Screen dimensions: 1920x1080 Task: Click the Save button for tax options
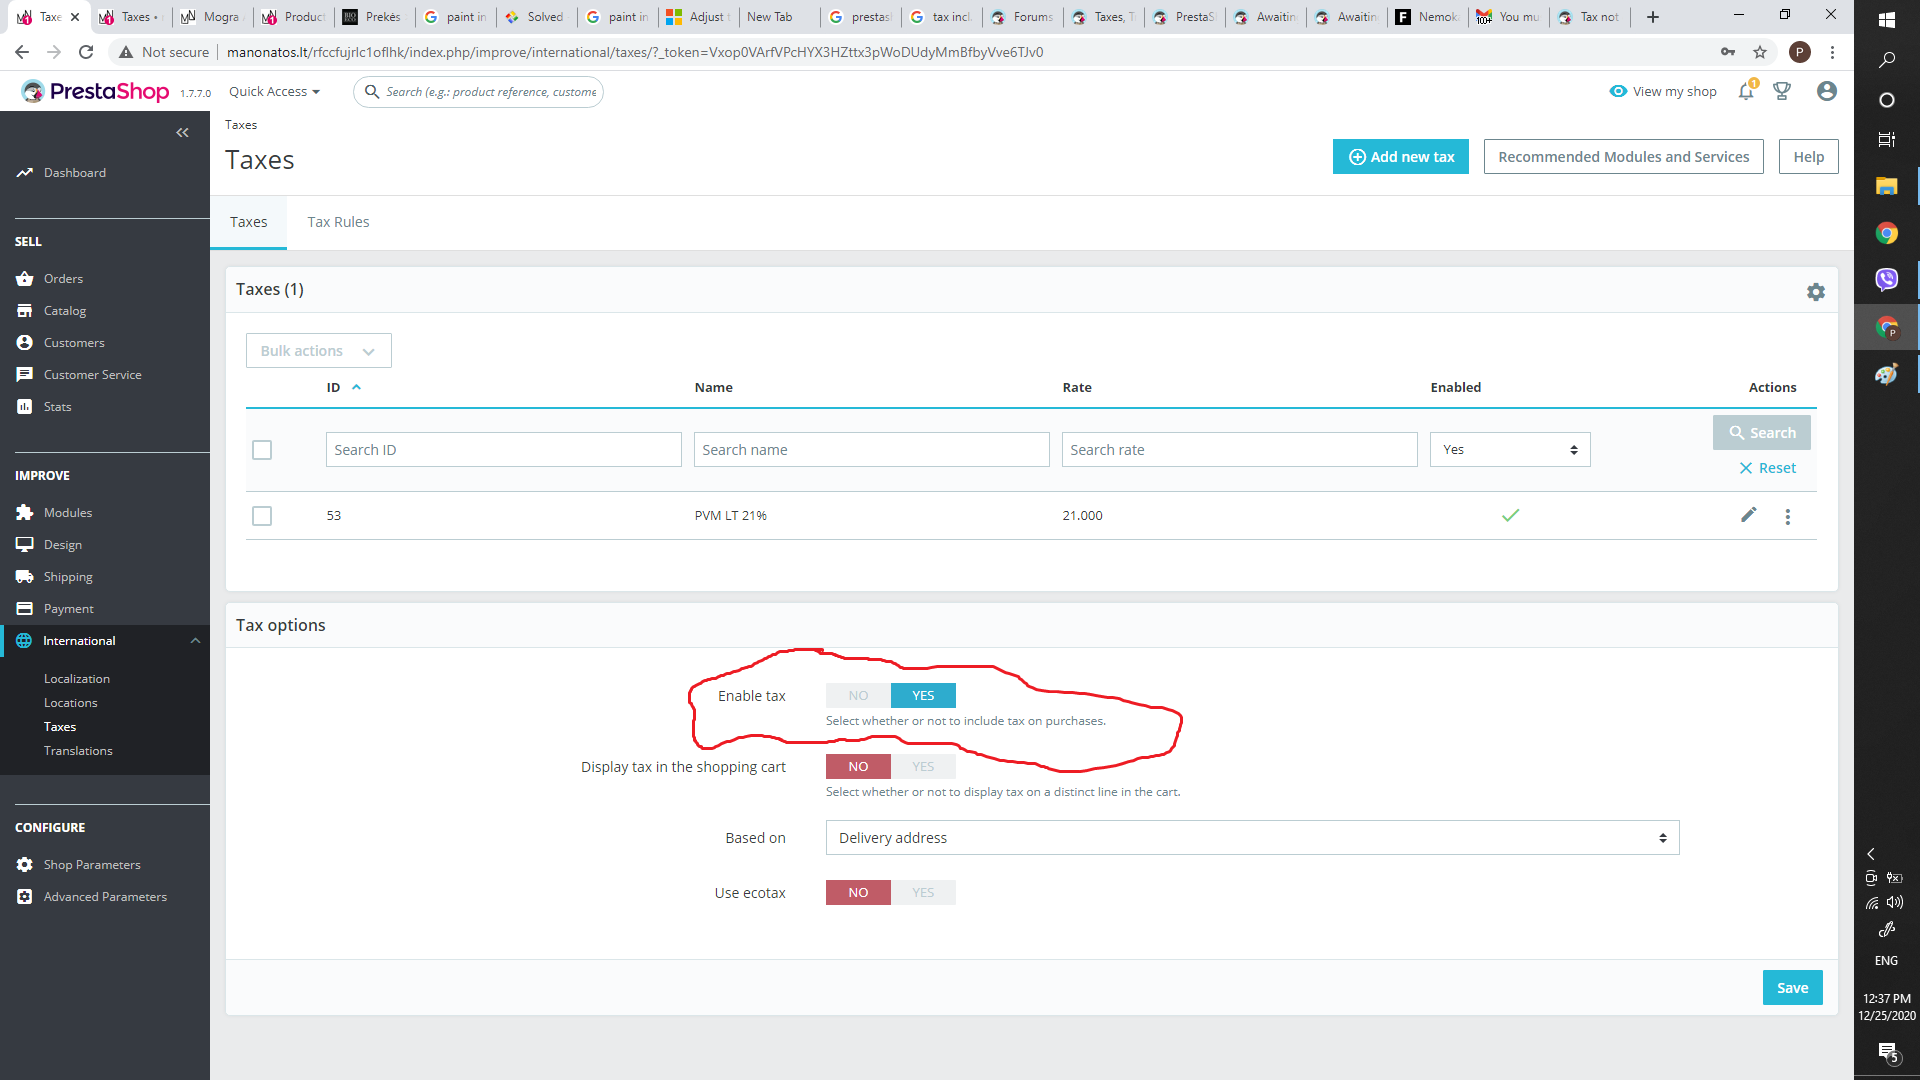tap(1791, 988)
